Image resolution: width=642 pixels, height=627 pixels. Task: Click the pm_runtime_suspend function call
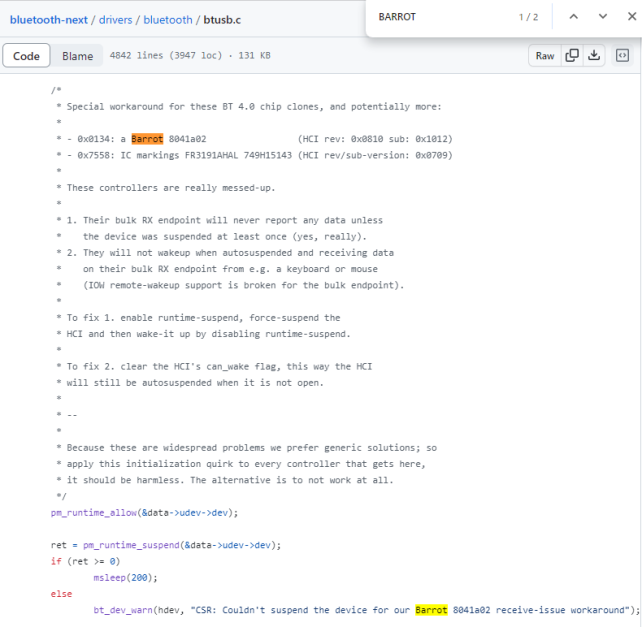131,545
